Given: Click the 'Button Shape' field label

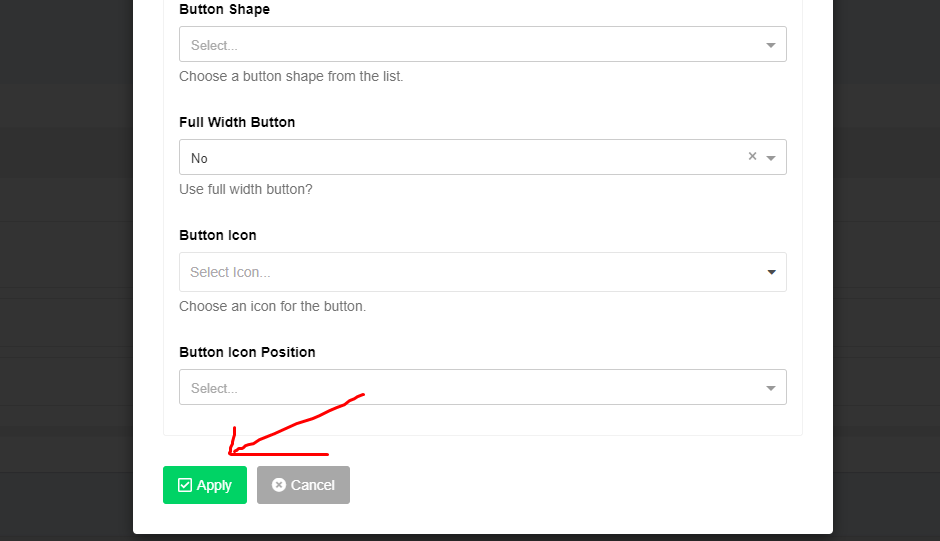Looking at the screenshot, I should point(224,10).
